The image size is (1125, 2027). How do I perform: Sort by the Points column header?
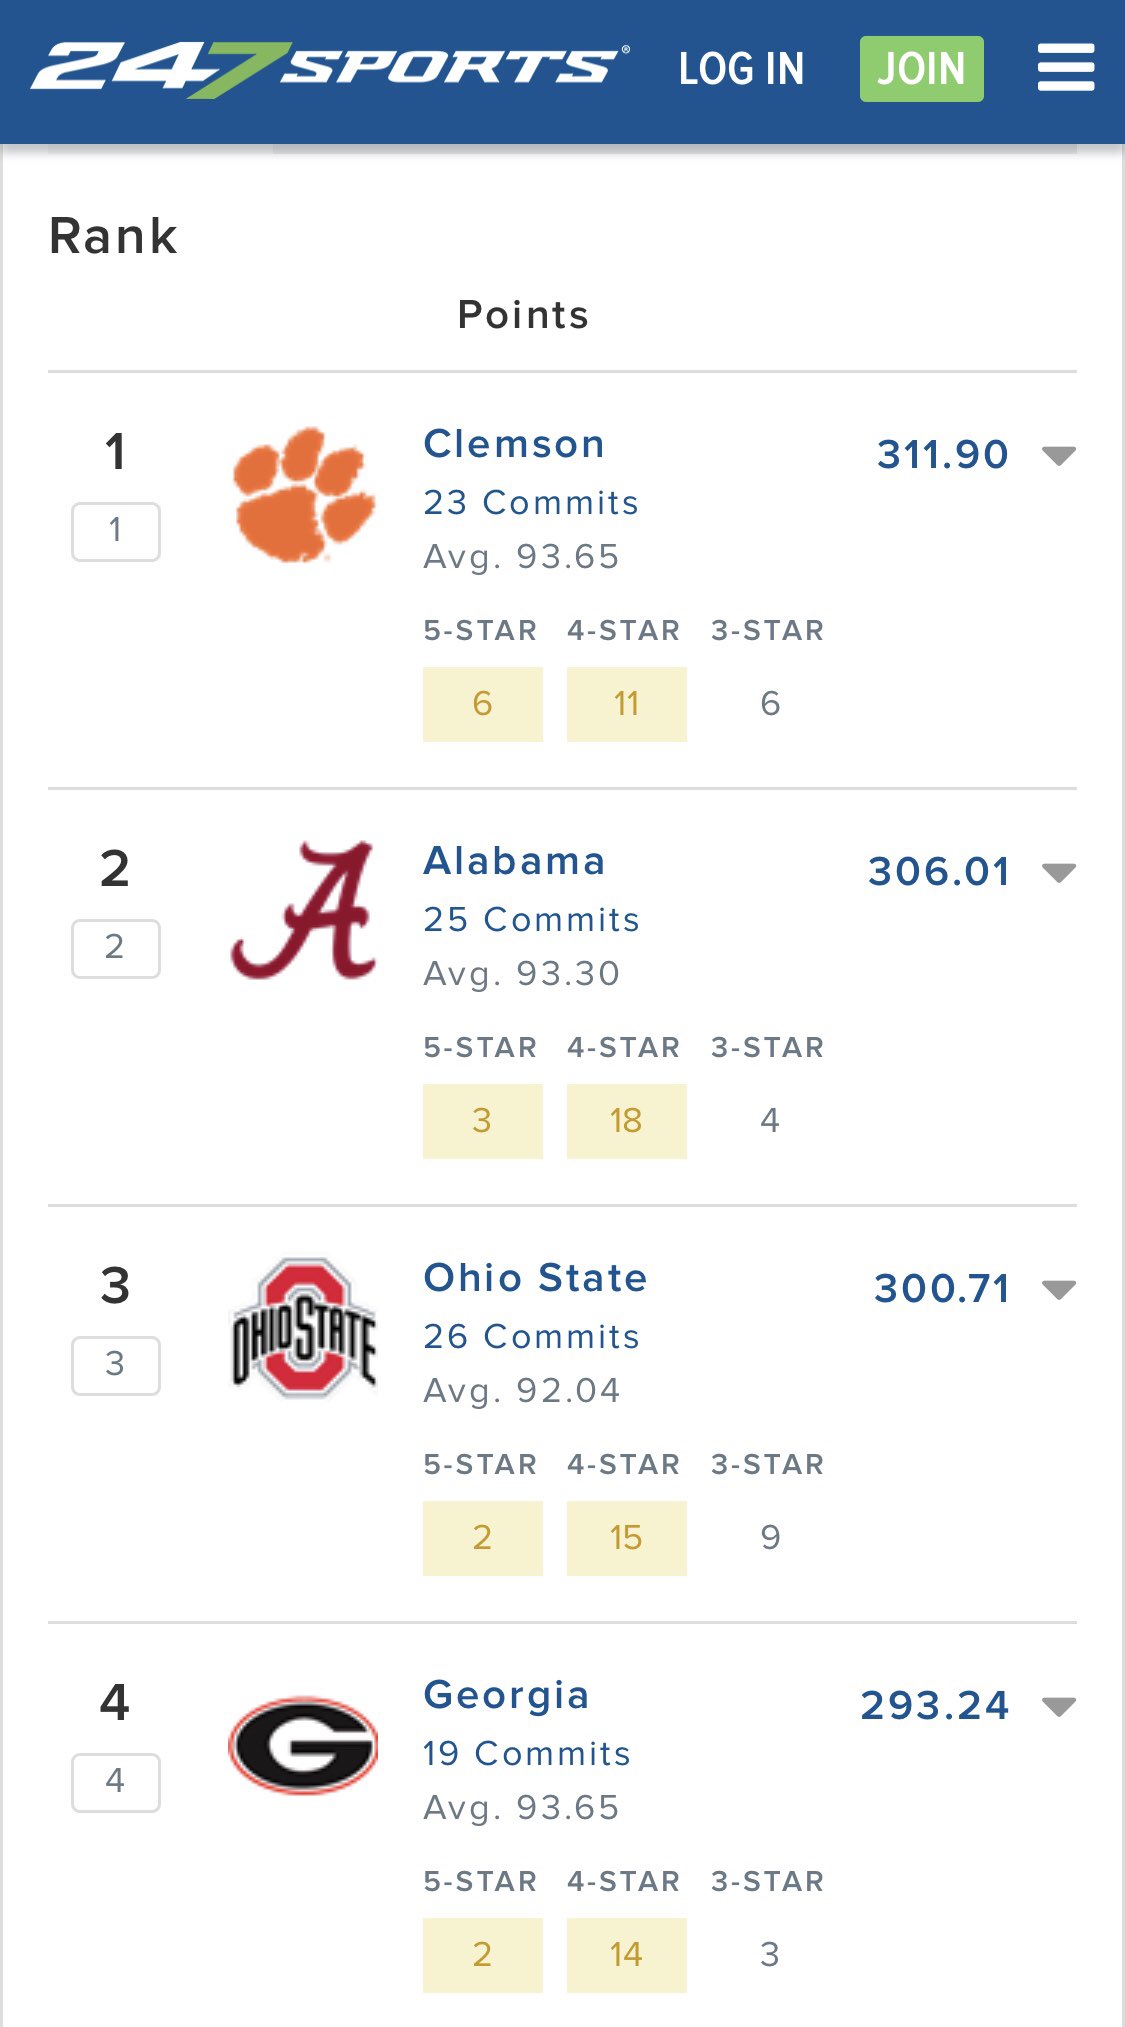click(523, 315)
